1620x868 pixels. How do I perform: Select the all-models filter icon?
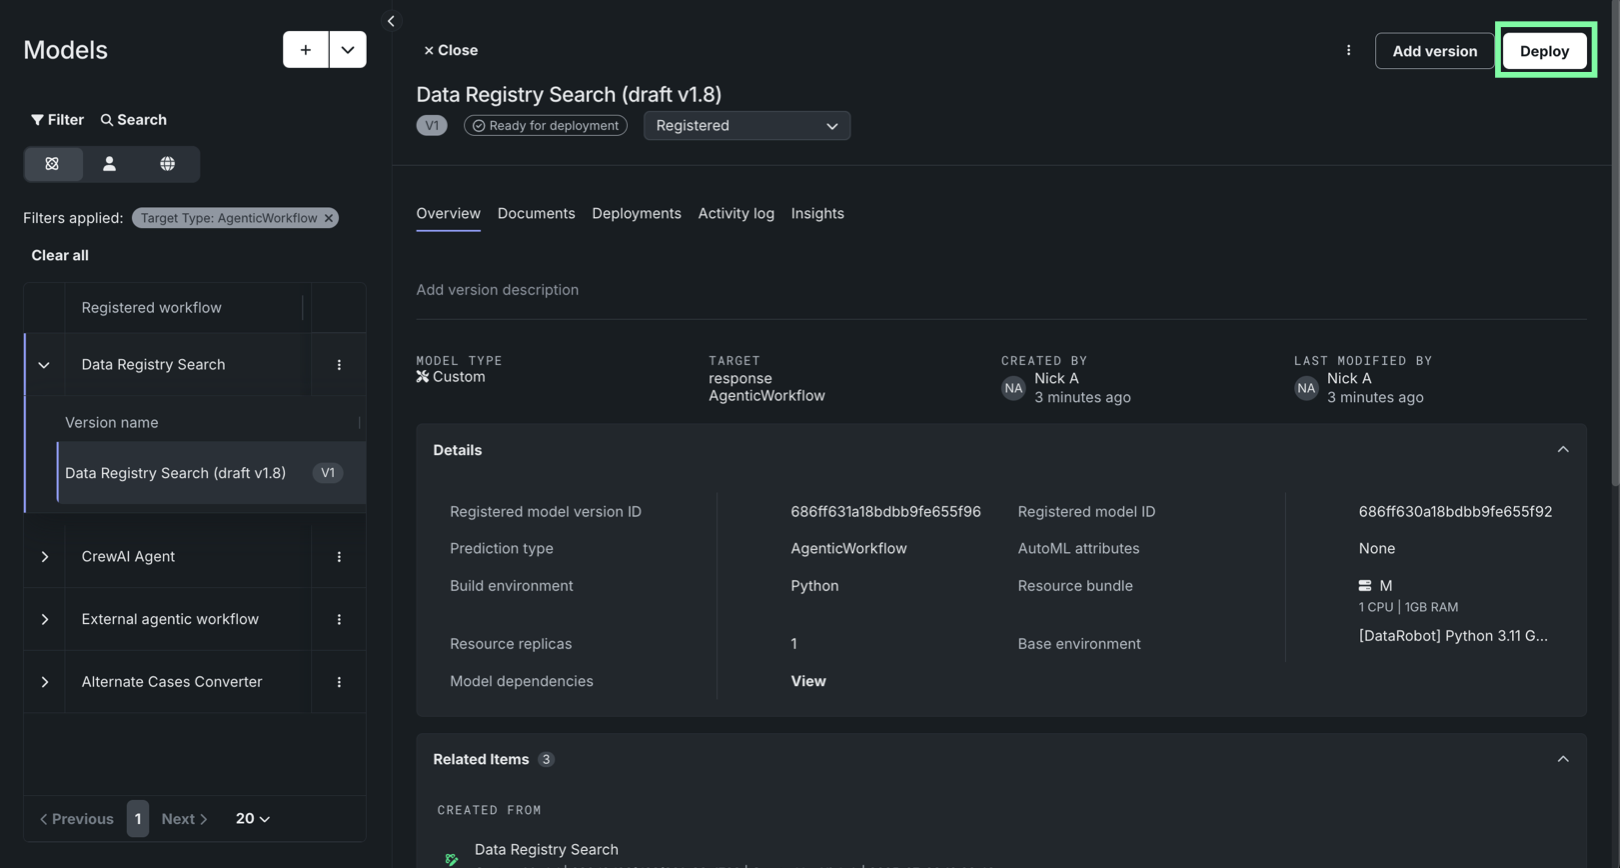coord(52,164)
